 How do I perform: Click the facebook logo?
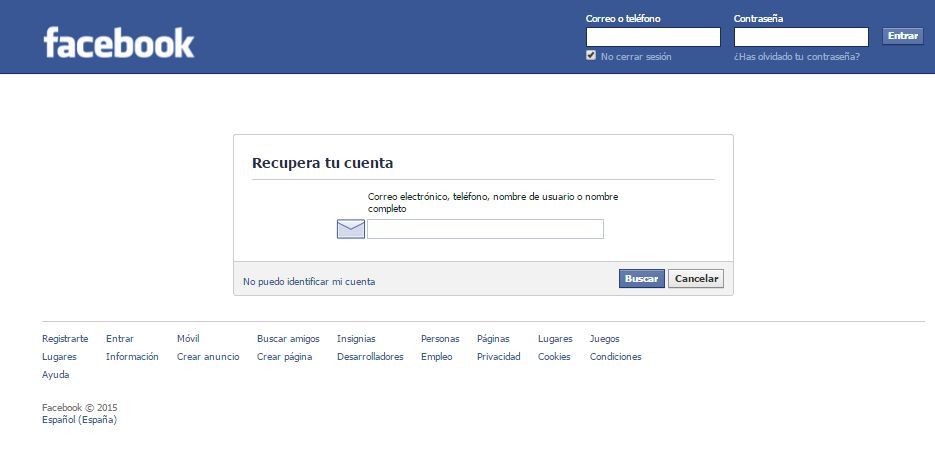pyautogui.click(x=119, y=43)
